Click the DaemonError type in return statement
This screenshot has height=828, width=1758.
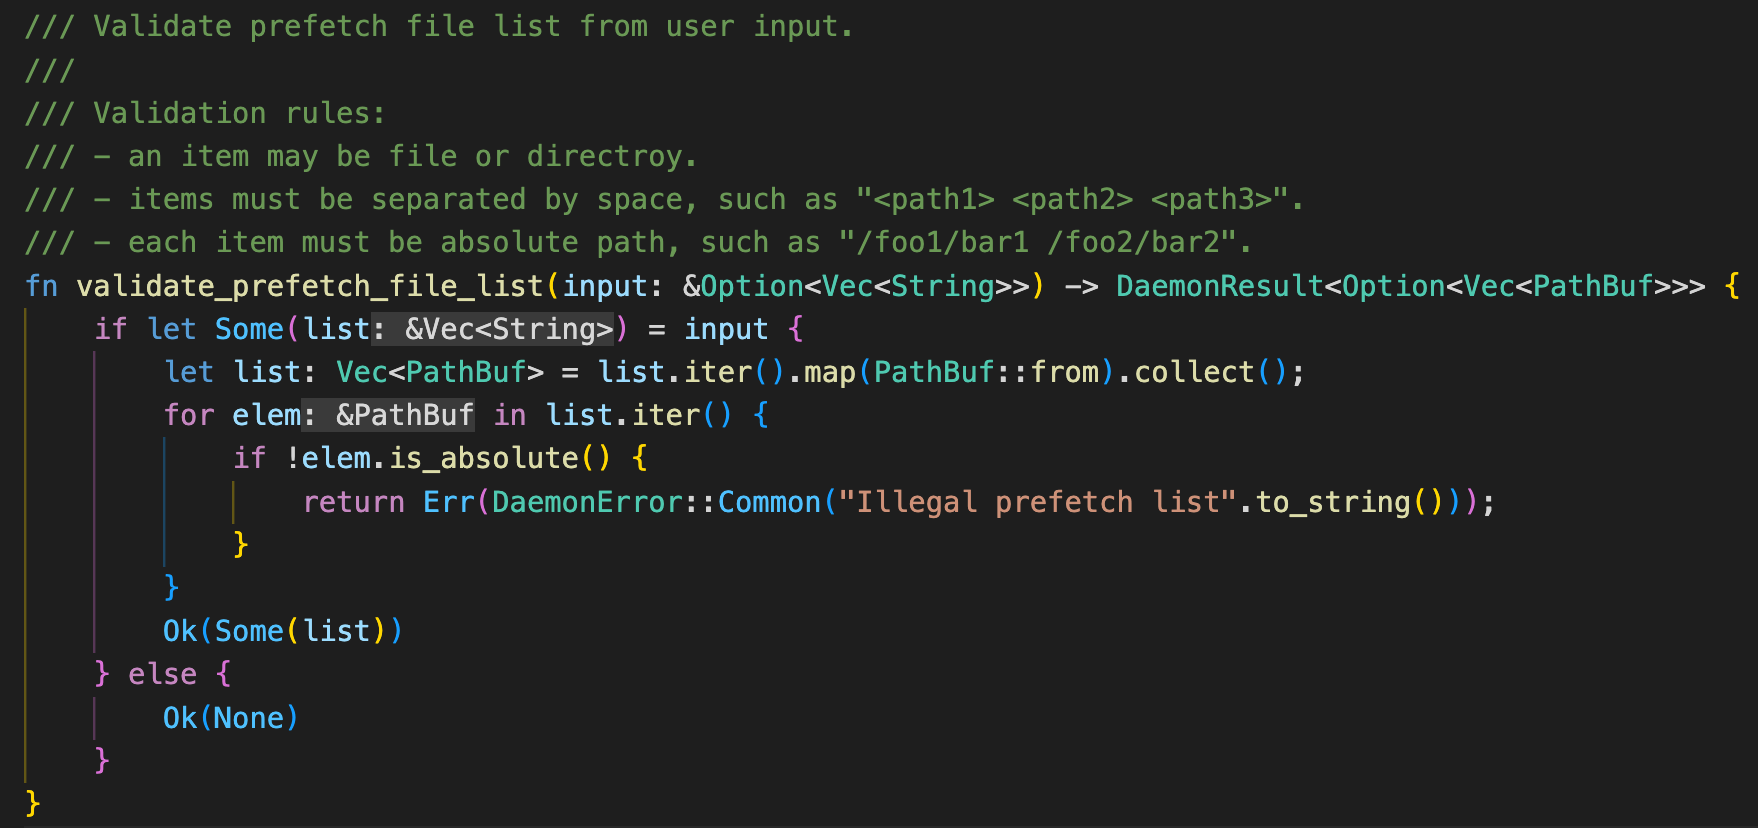point(588,502)
